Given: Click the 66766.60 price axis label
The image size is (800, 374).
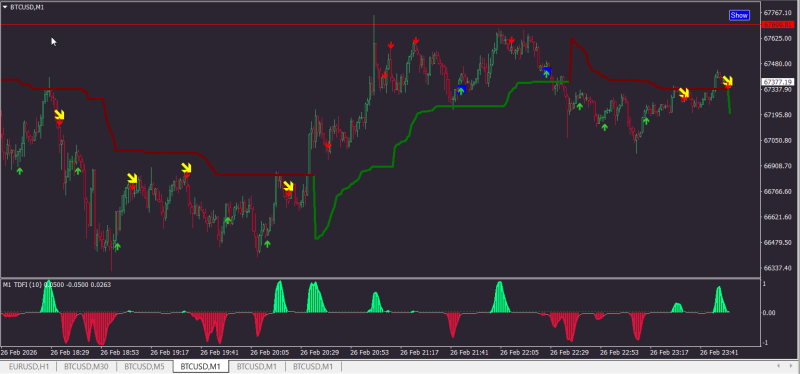Looking at the screenshot, I should (778, 191).
